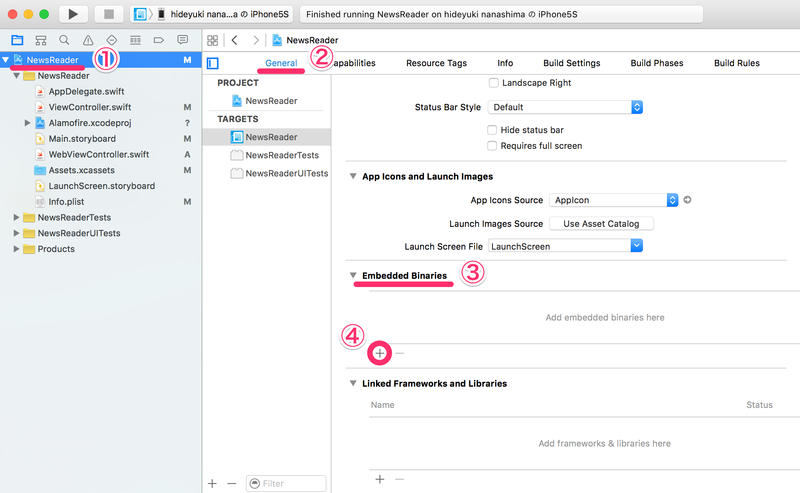Check Requires full screen
800x493 pixels.
coord(492,146)
